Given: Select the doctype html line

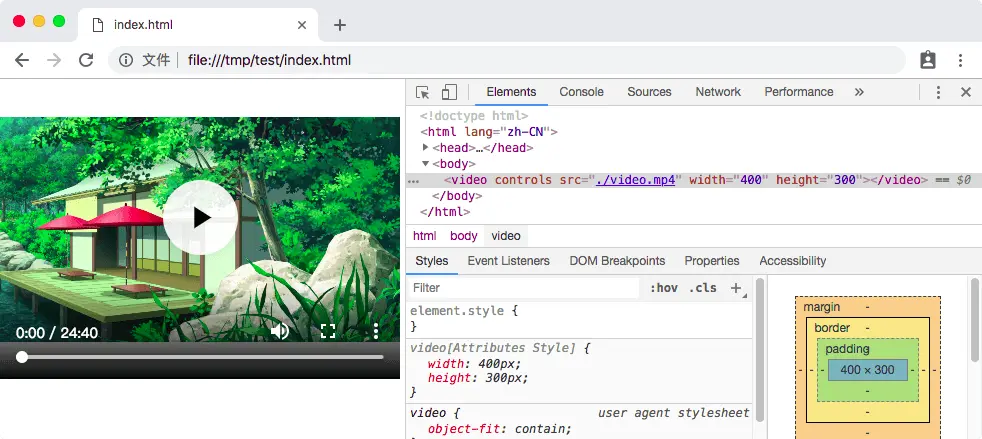Looking at the screenshot, I should pyautogui.click(x=474, y=116).
